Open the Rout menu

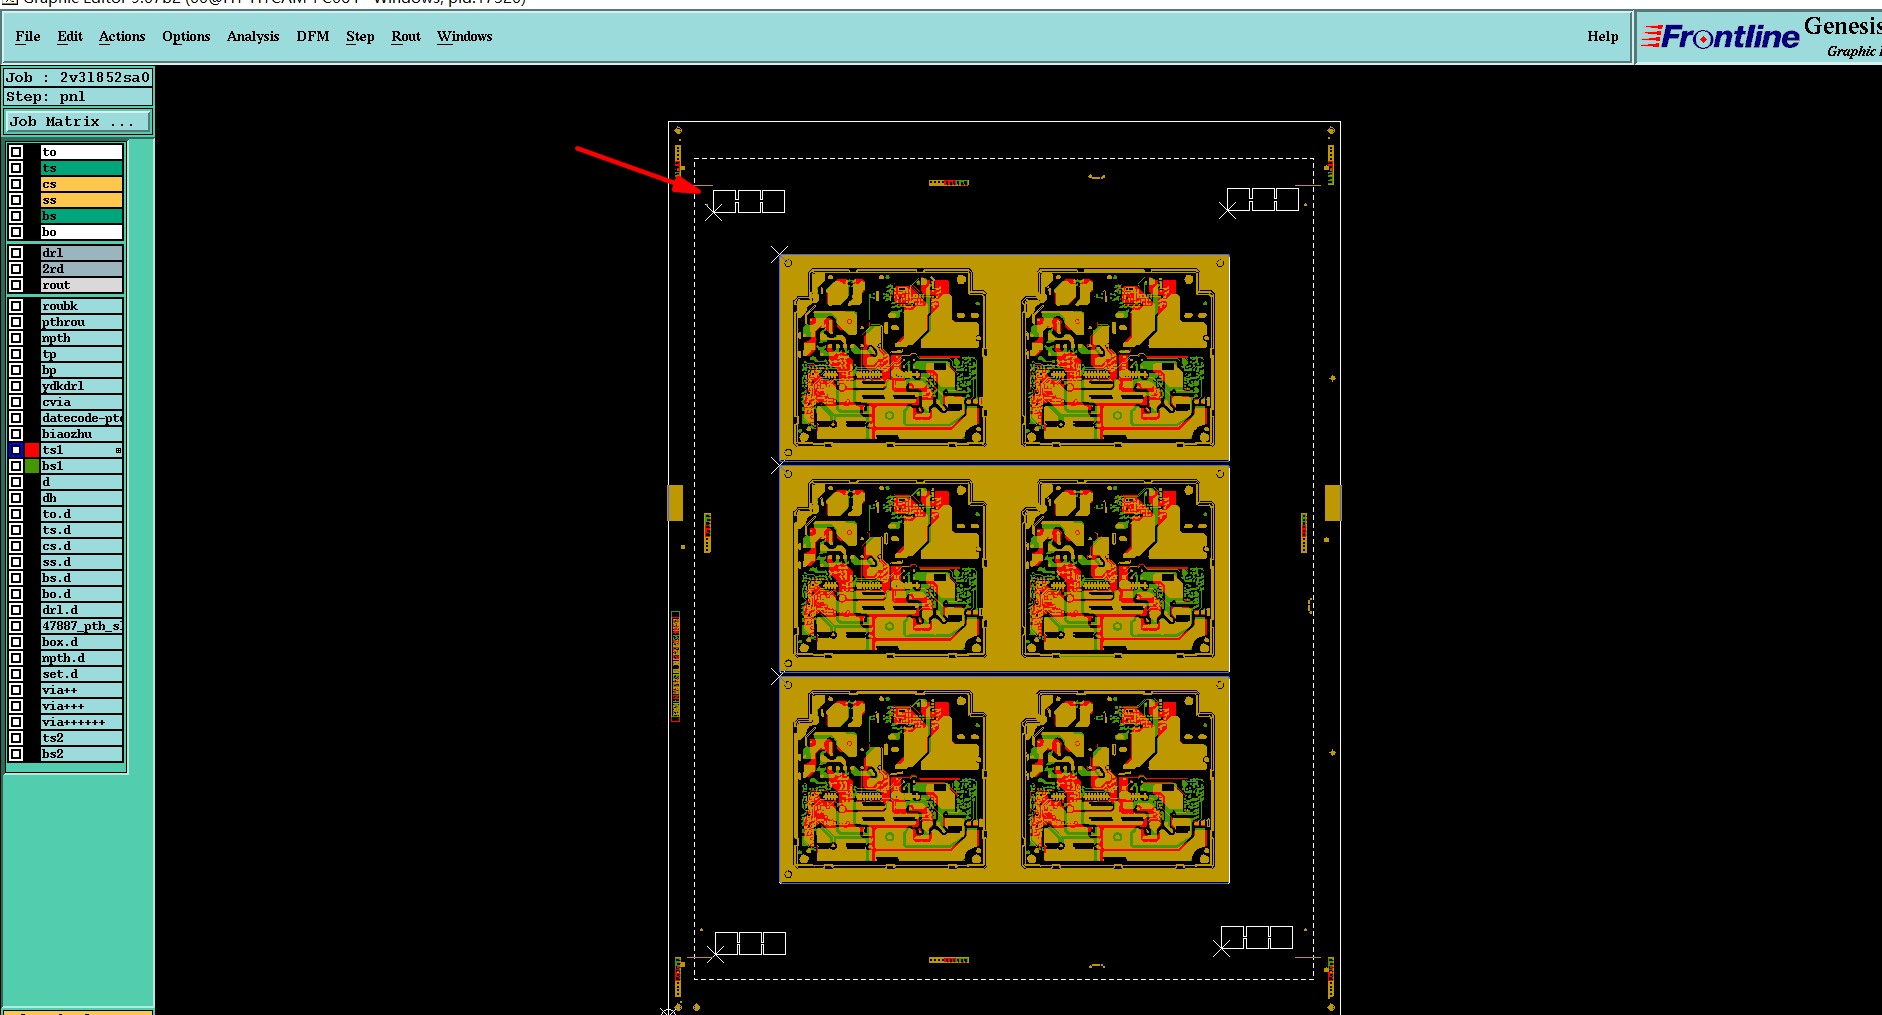[406, 36]
